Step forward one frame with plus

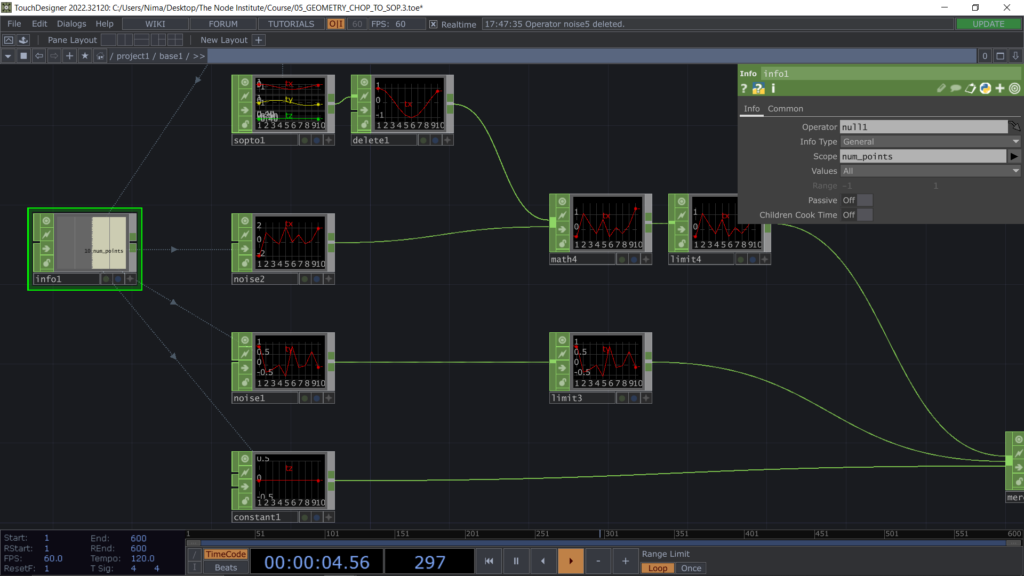pyautogui.click(x=625, y=561)
